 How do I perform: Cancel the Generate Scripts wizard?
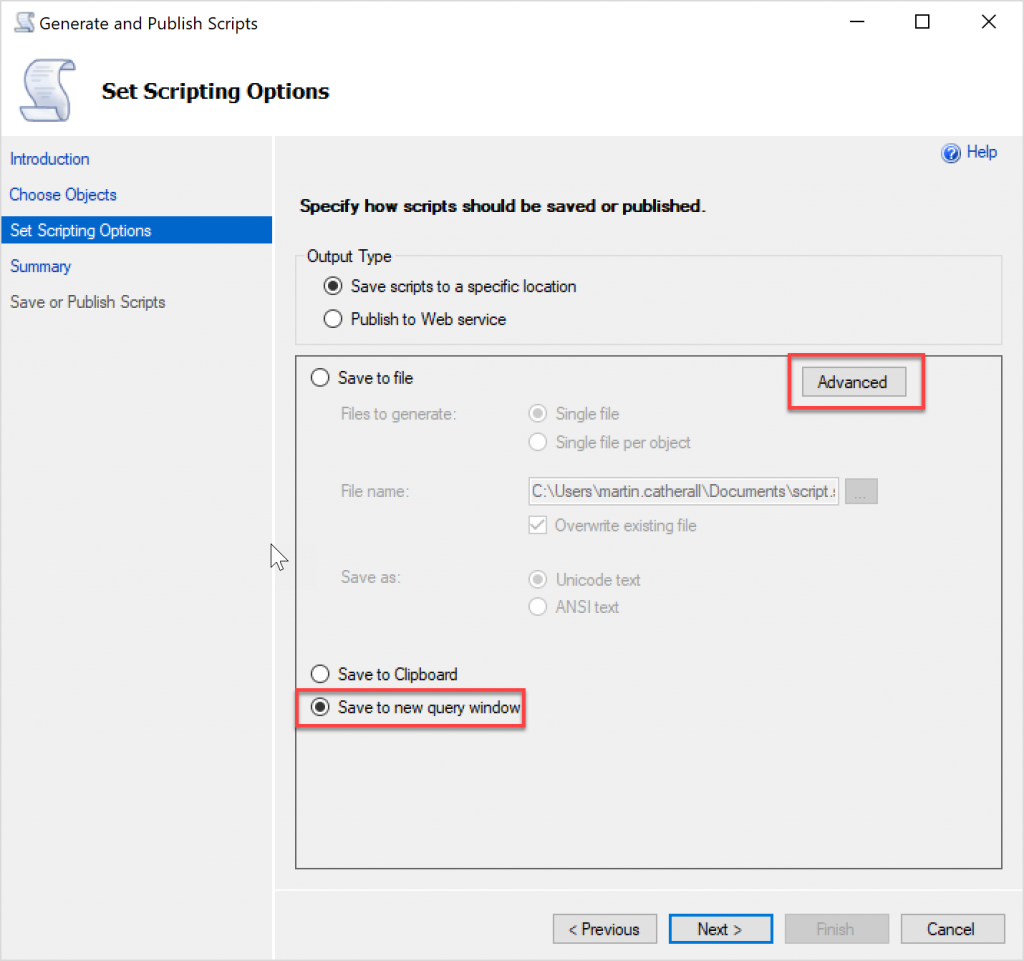pos(951,929)
